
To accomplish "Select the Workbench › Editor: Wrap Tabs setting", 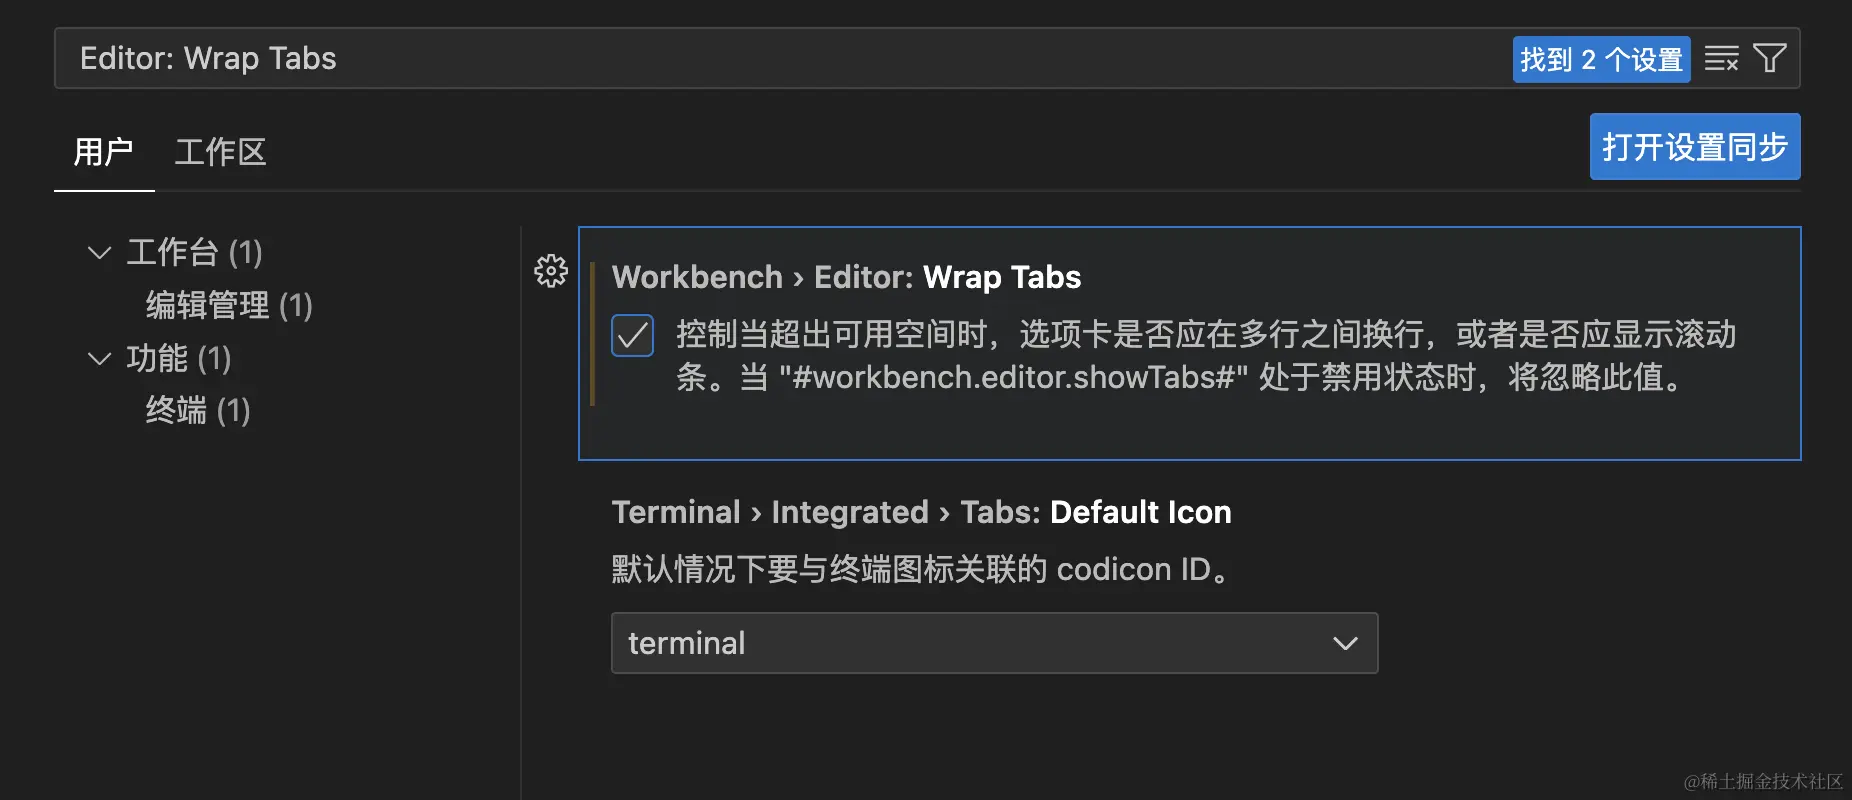I will 846,277.
